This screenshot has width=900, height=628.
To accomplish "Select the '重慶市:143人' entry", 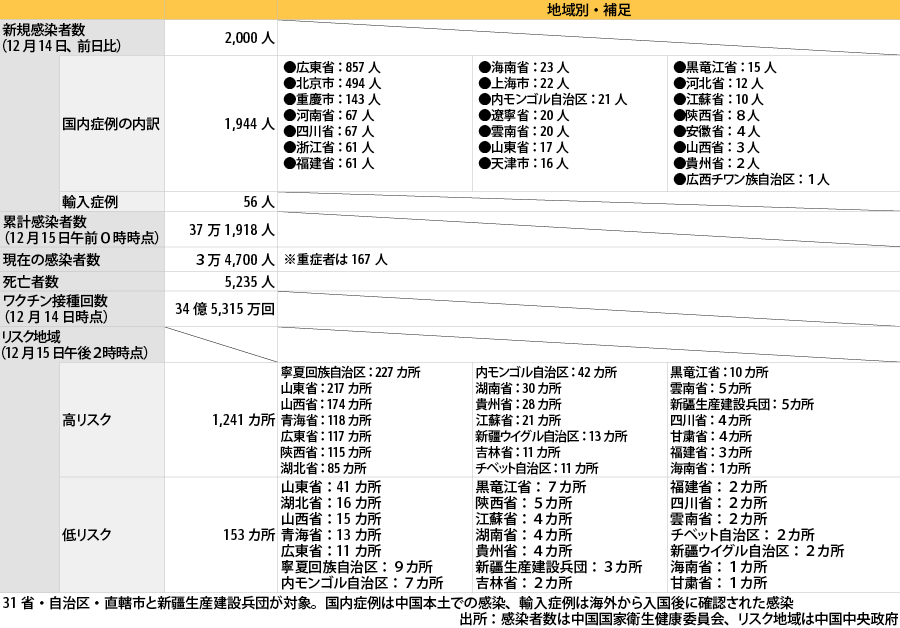I will point(332,100).
